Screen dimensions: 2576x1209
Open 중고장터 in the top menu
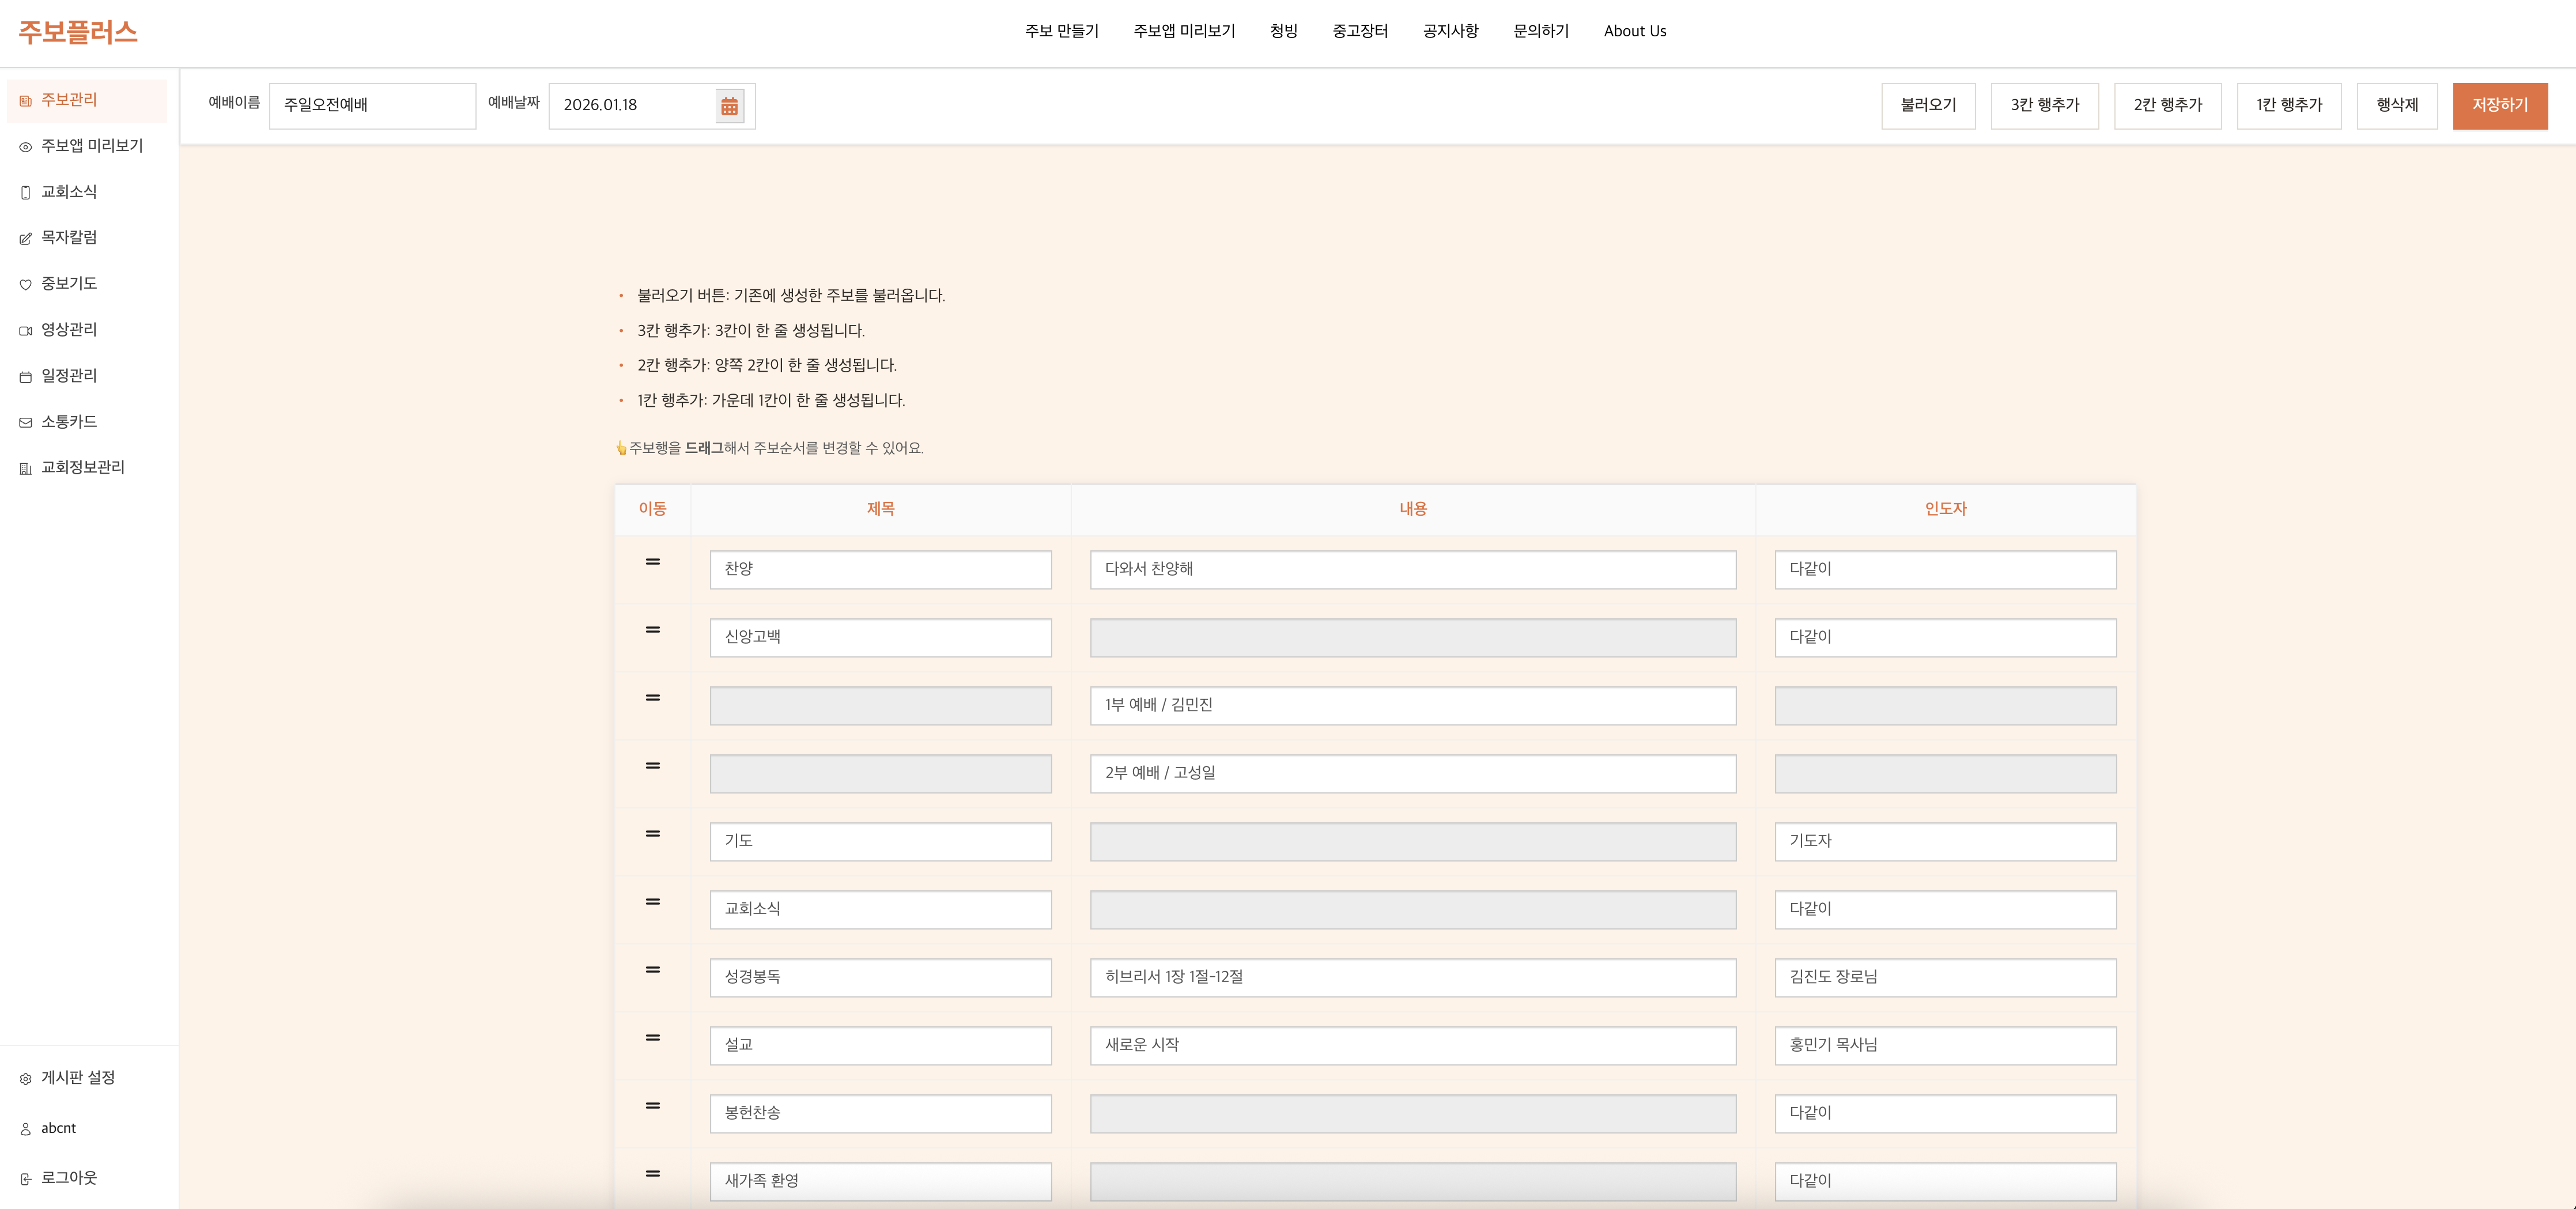point(1360,31)
